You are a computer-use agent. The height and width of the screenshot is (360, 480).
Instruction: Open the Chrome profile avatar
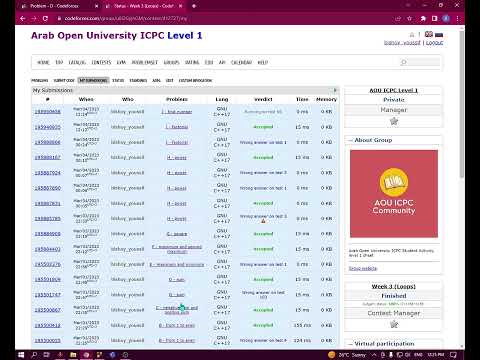click(x=446, y=19)
